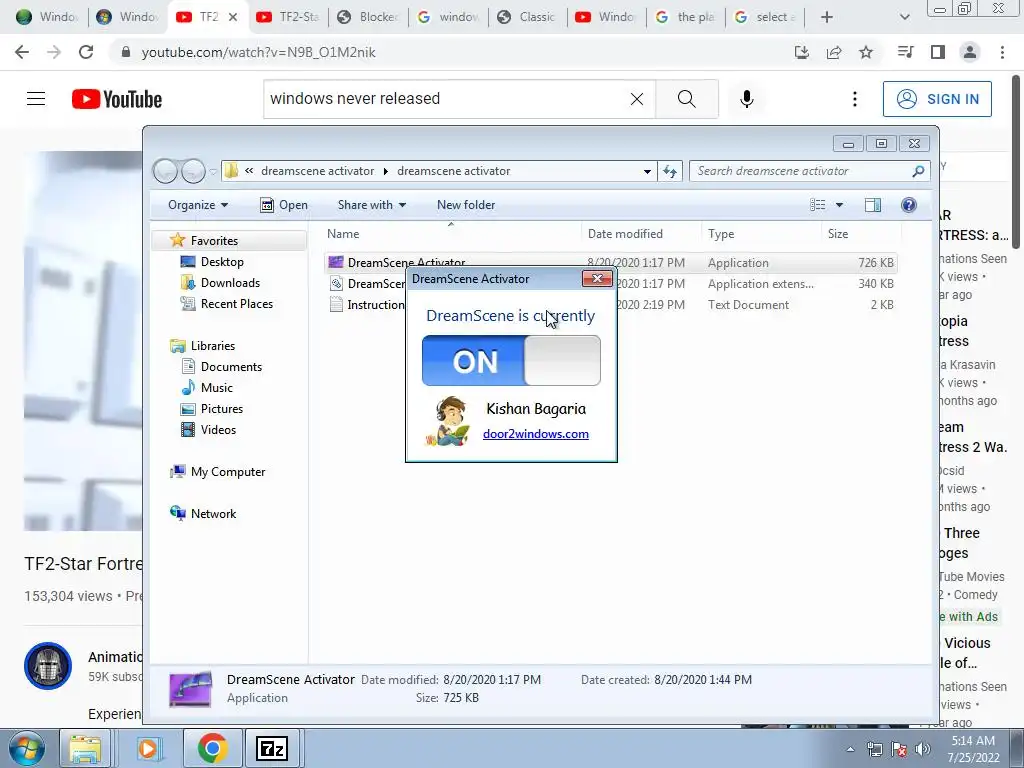Go to the YouTube home logo
Screen dimensions: 1024x768
click(117, 99)
